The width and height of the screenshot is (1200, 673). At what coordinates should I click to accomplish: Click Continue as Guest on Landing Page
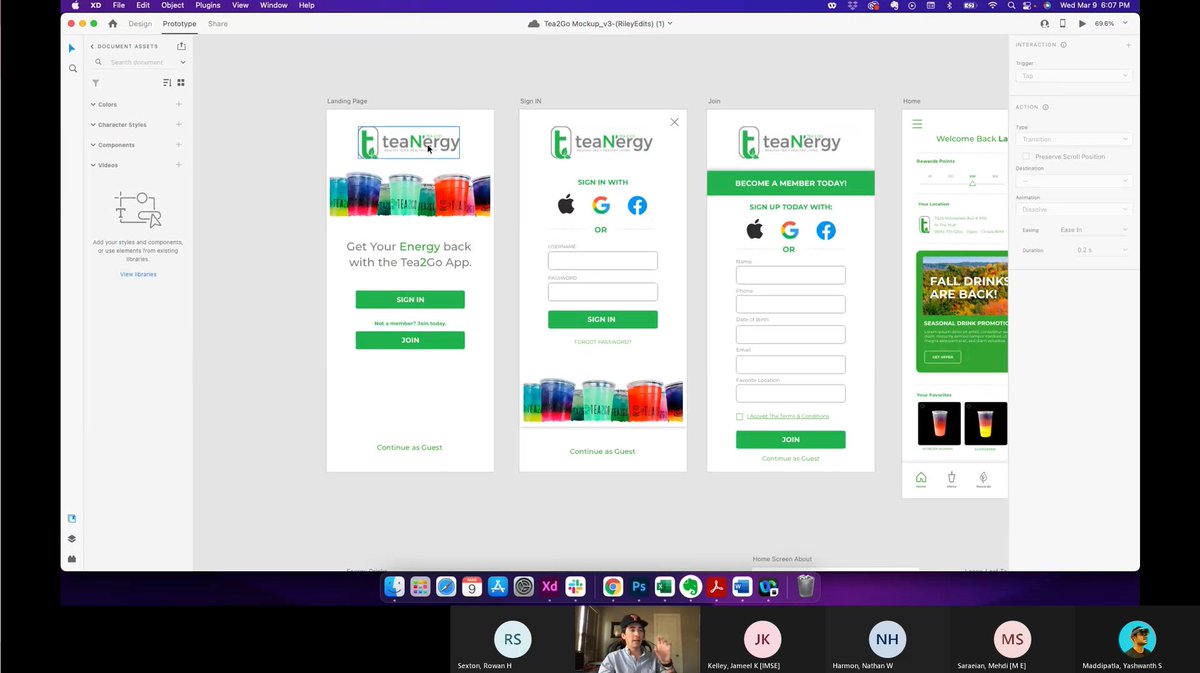click(410, 447)
